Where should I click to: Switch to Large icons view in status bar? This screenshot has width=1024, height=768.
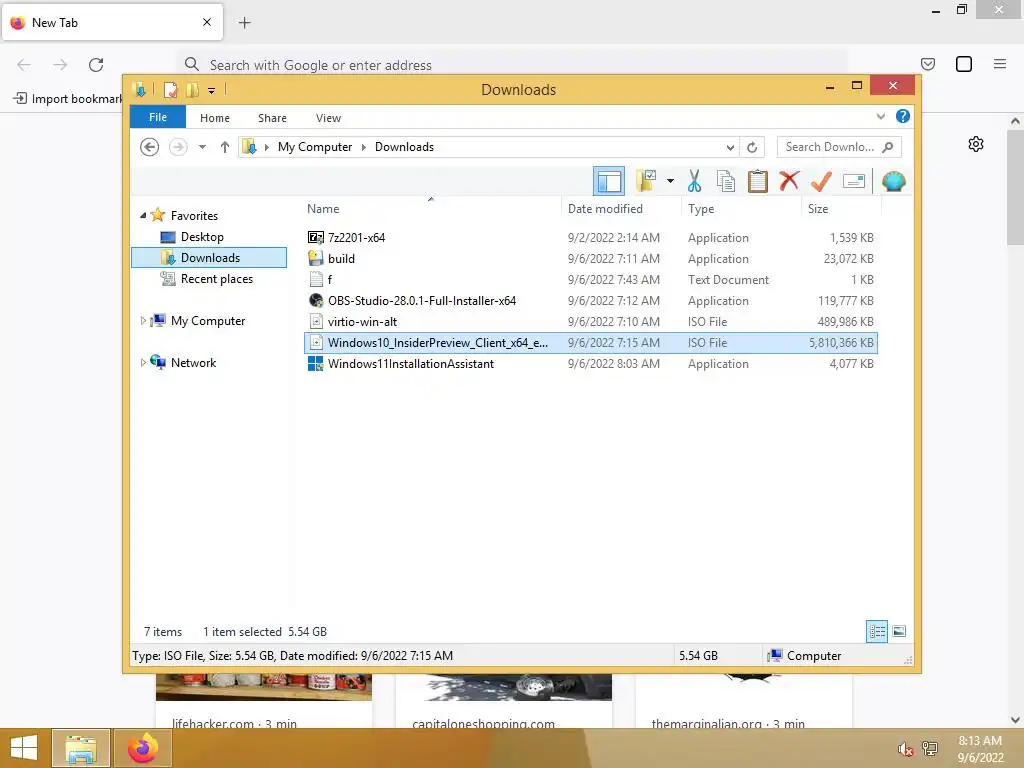[899, 631]
